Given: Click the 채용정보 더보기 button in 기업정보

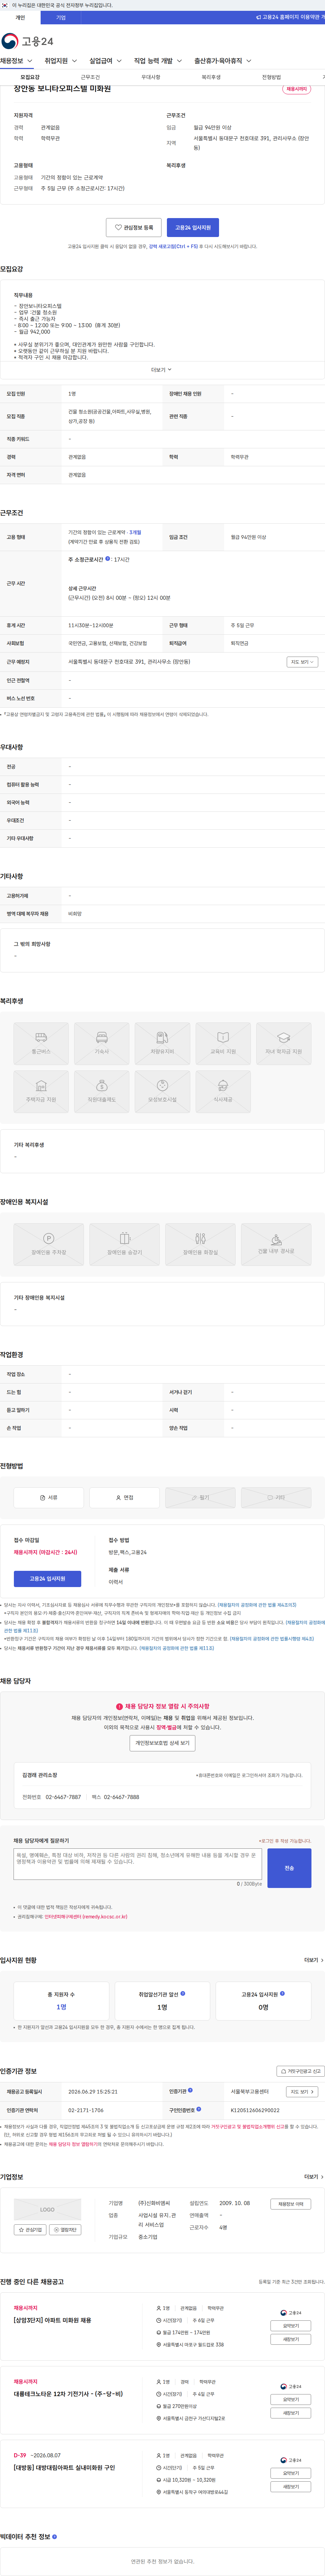Looking at the screenshot, I should click(290, 2204).
